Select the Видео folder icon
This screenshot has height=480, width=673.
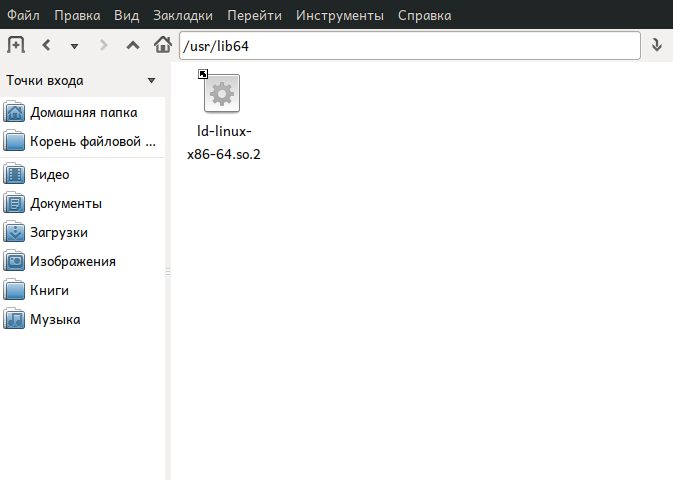(14, 174)
